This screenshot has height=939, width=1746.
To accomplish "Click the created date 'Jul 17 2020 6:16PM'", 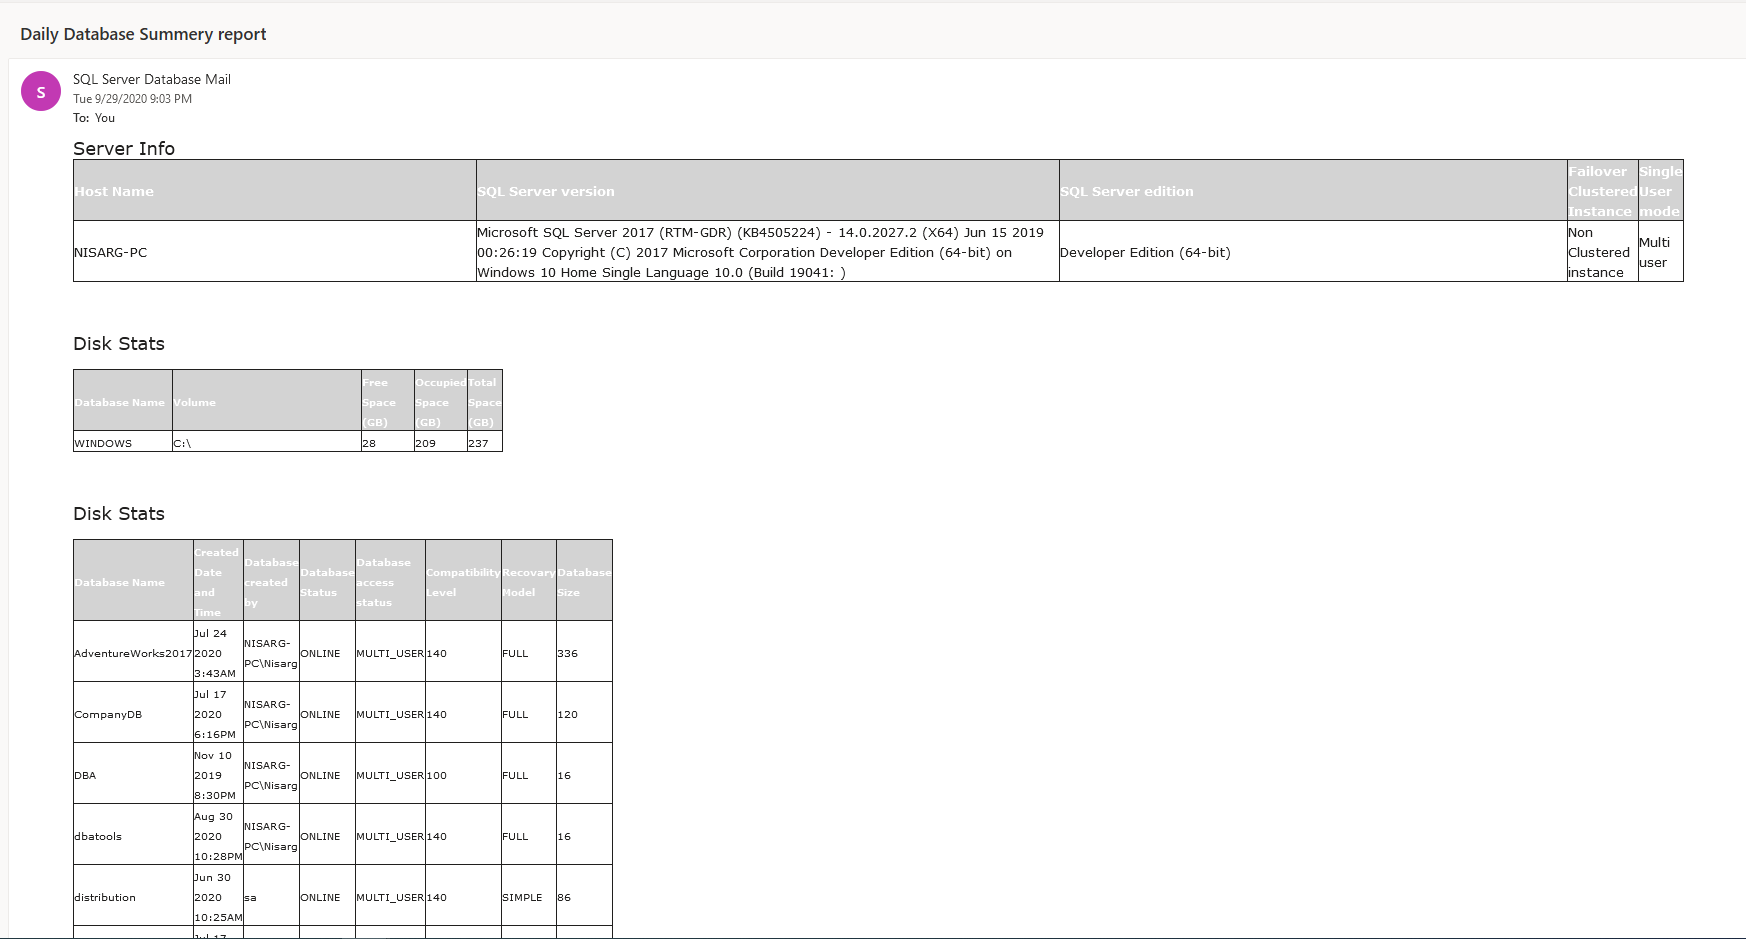I will 218,713.
